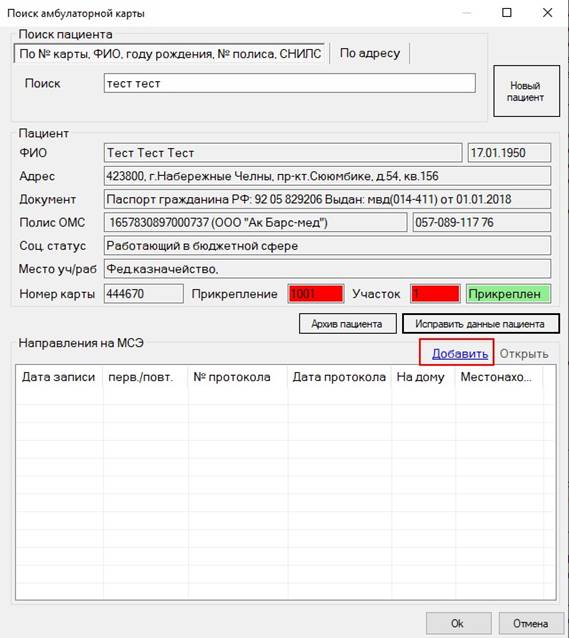Screen dimensions: 569x638
Task: Click the 'Дата протокола' column header
Action: tap(339, 377)
